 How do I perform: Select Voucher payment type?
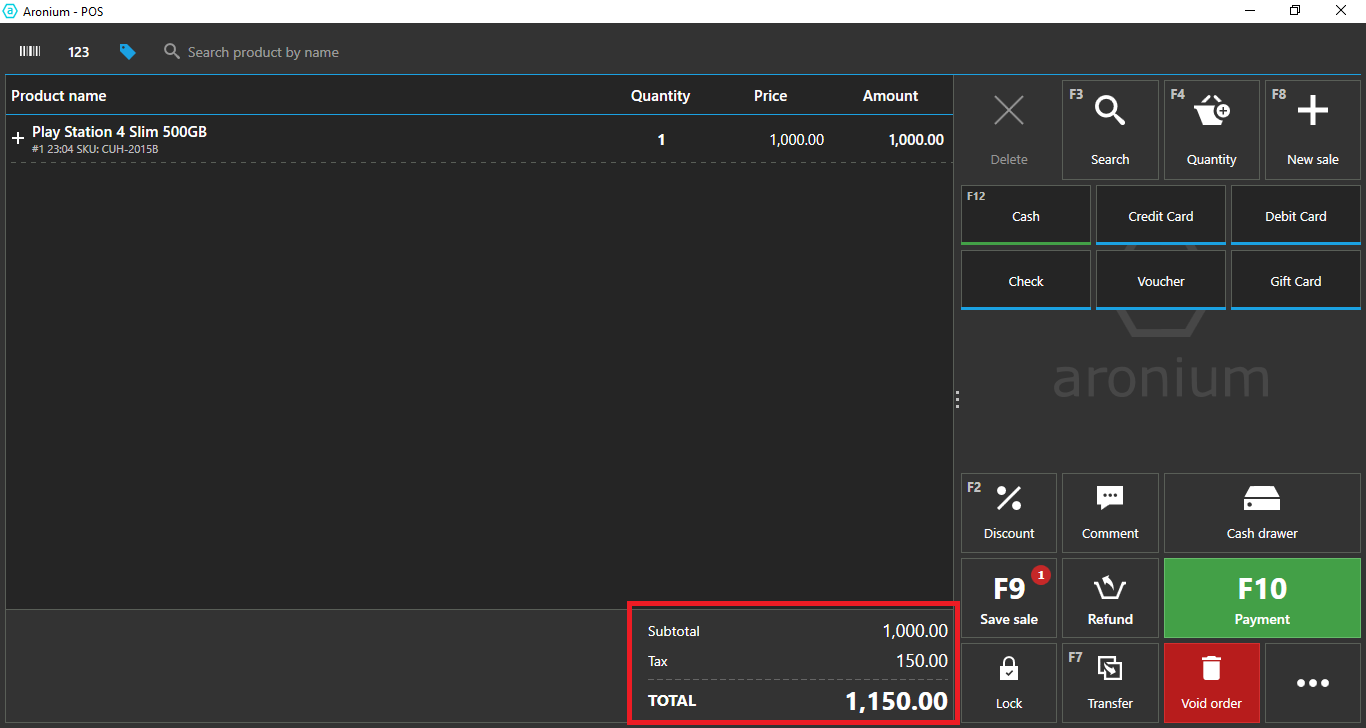1160,280
